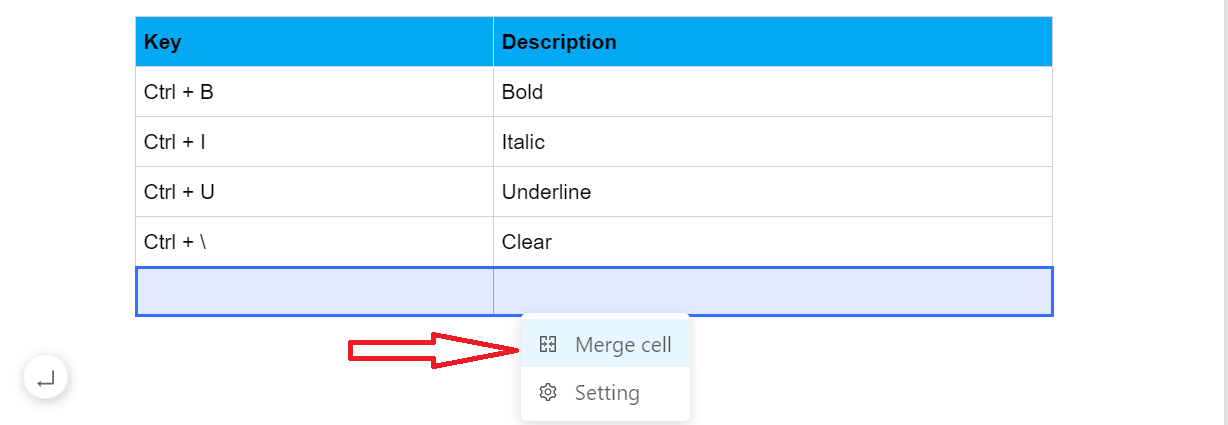Select the Ctrl + U cell
The height and width of the screenshot is (425, 1228).
(315, 192)
